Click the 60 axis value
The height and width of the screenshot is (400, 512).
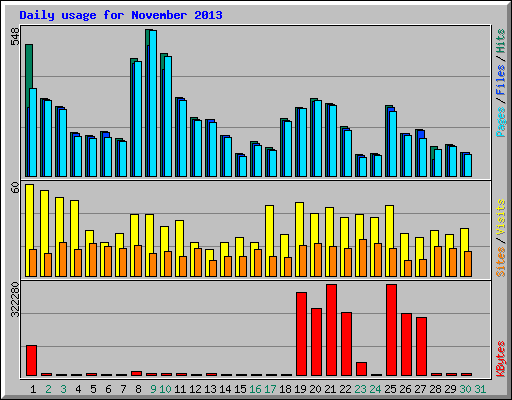click(x=15, y=188)
